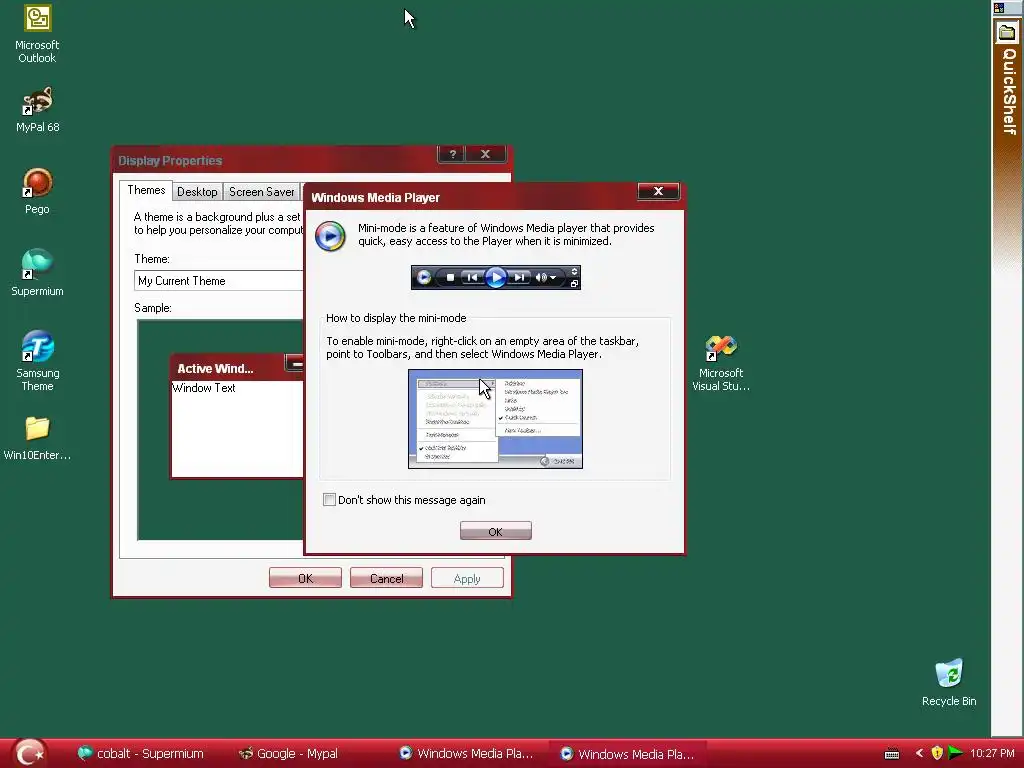Open the Screen Saver tab in Display Properties

pos(261,192)
